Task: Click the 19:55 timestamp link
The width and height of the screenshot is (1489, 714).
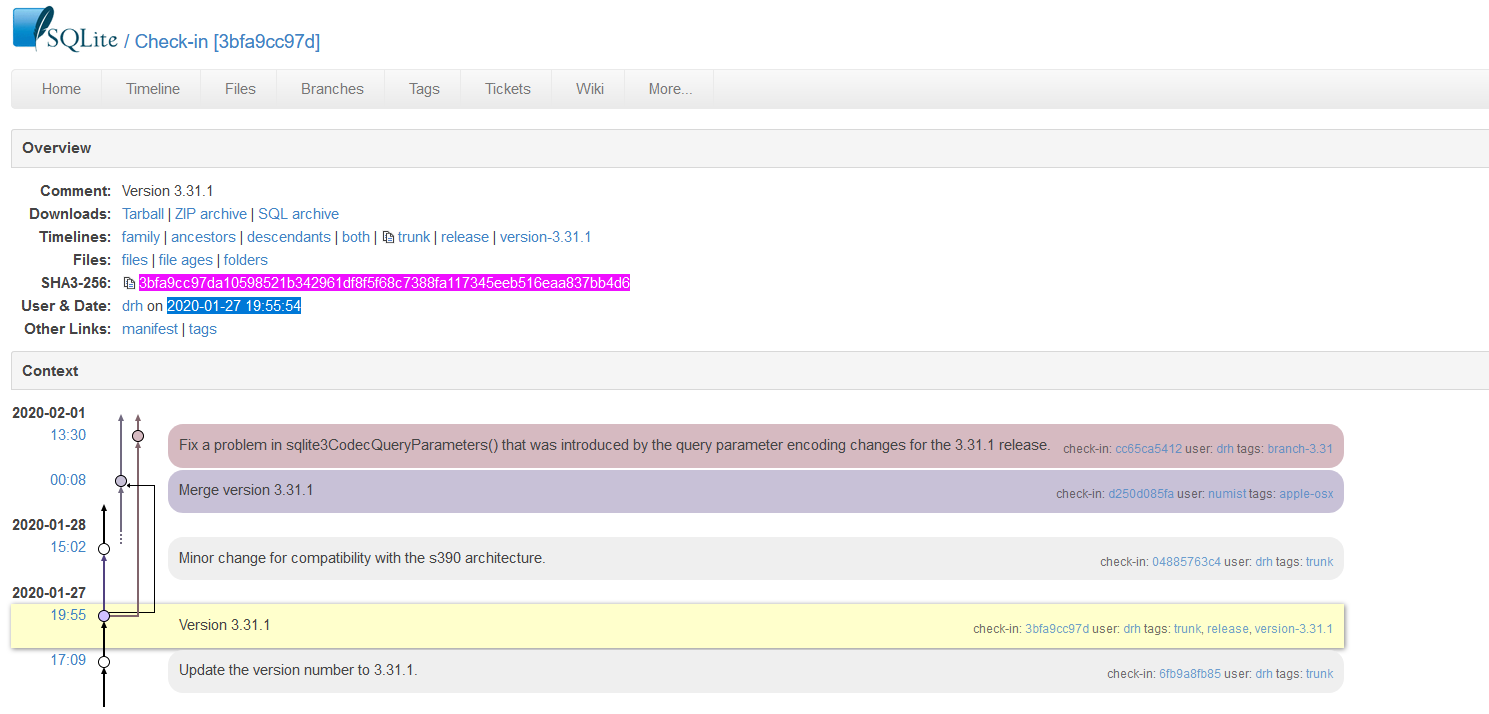Action: click(x=69, y=615)
